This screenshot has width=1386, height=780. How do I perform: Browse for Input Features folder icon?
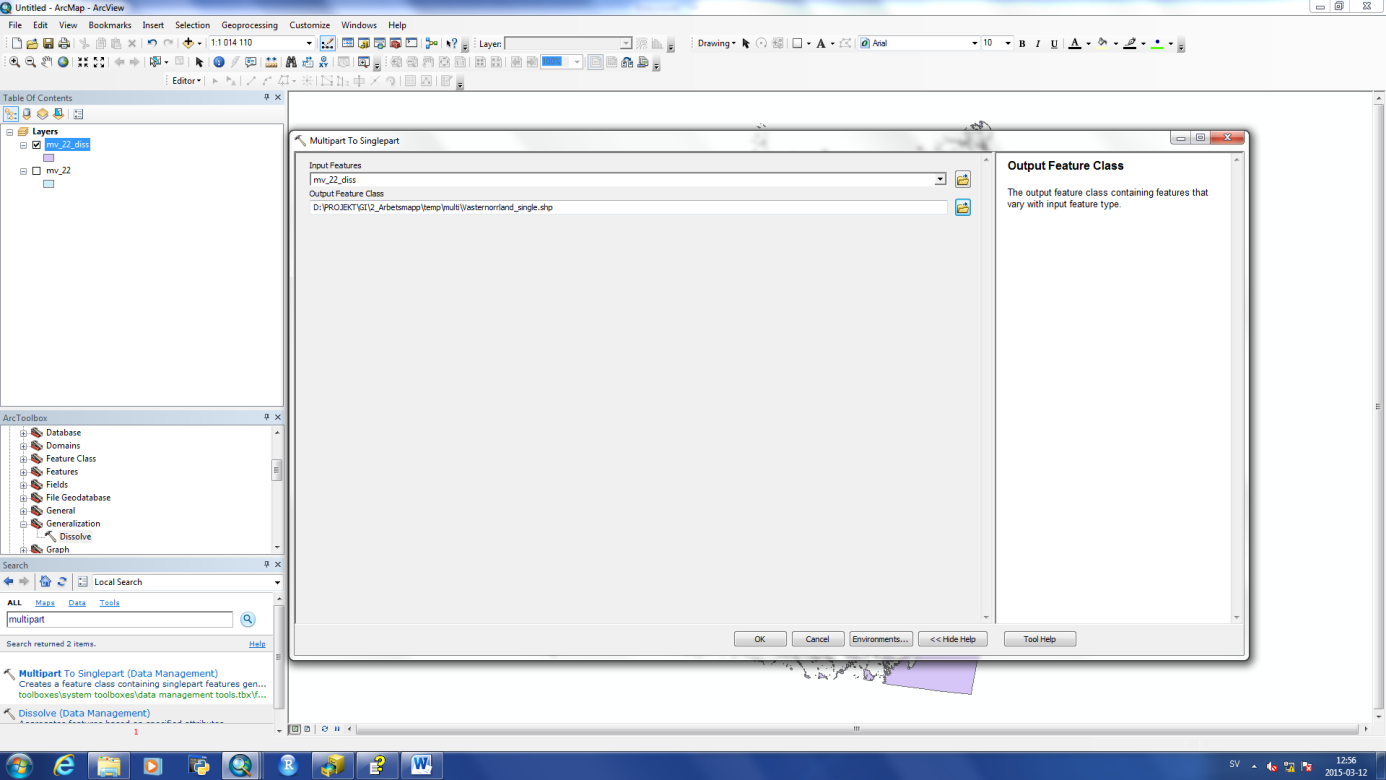click(963, 180)
